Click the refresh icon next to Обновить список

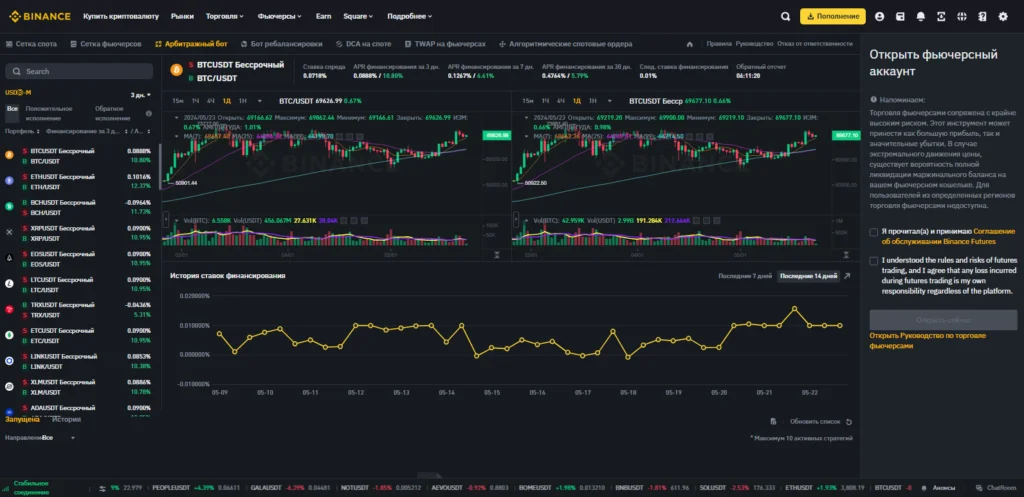point(849,422)
